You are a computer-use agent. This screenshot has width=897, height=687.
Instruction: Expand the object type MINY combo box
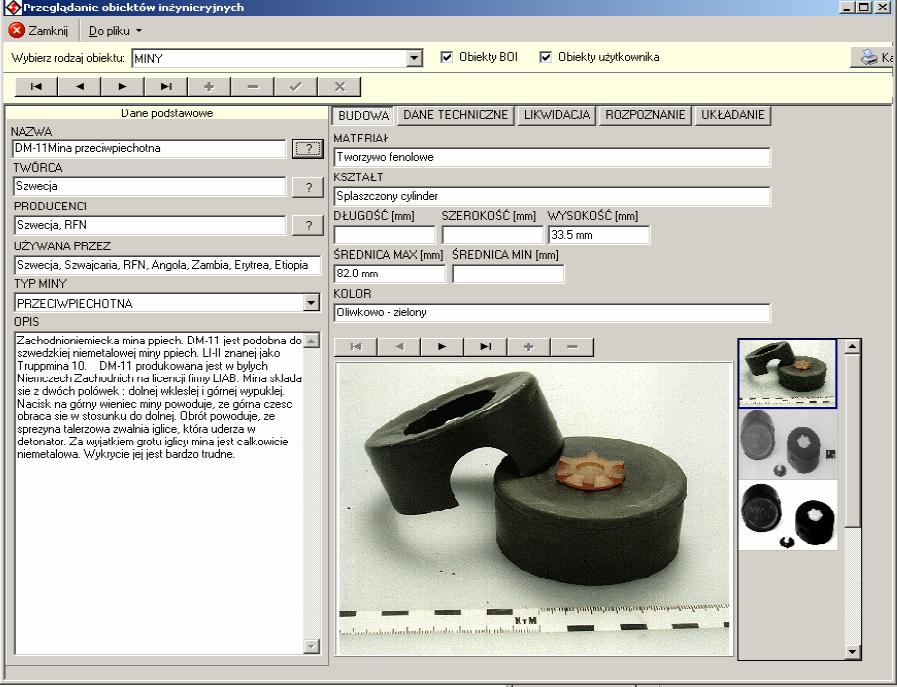click(415, 58)
